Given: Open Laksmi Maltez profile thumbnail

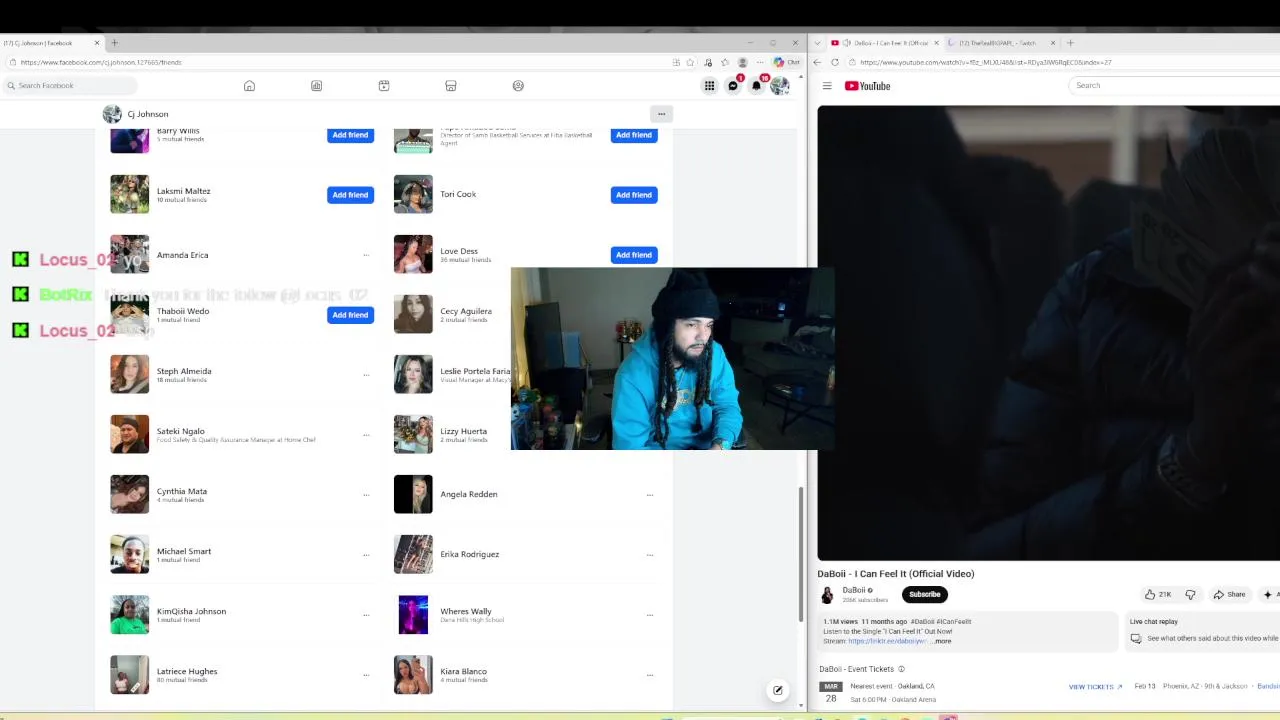Looking at the screenshot, I should coord(129,194).
